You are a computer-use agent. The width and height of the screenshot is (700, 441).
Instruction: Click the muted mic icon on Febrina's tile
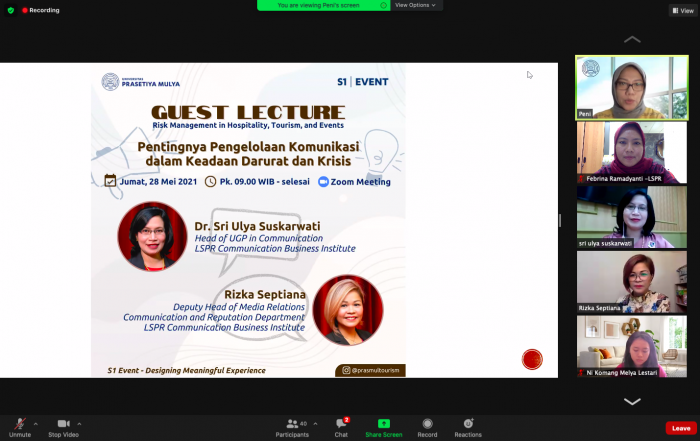pos(581,179)
